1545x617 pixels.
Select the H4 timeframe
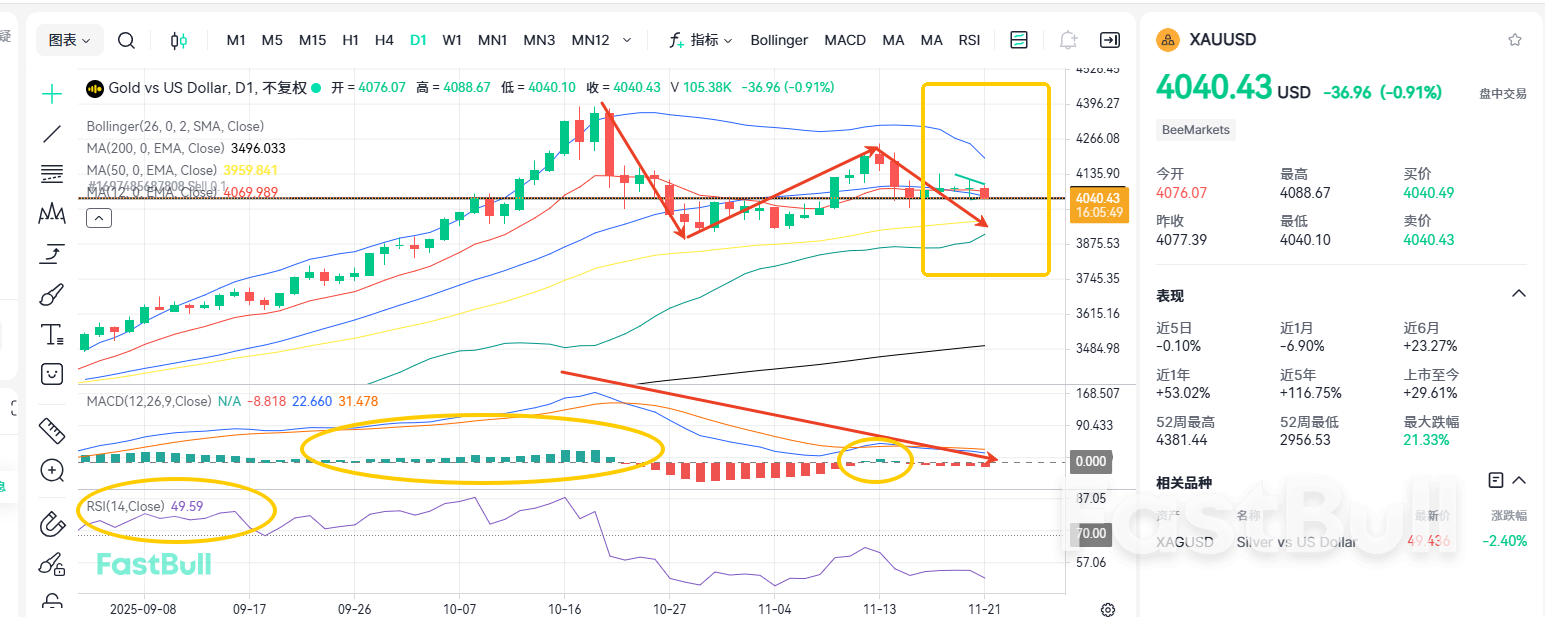click(x=384, y=40)
